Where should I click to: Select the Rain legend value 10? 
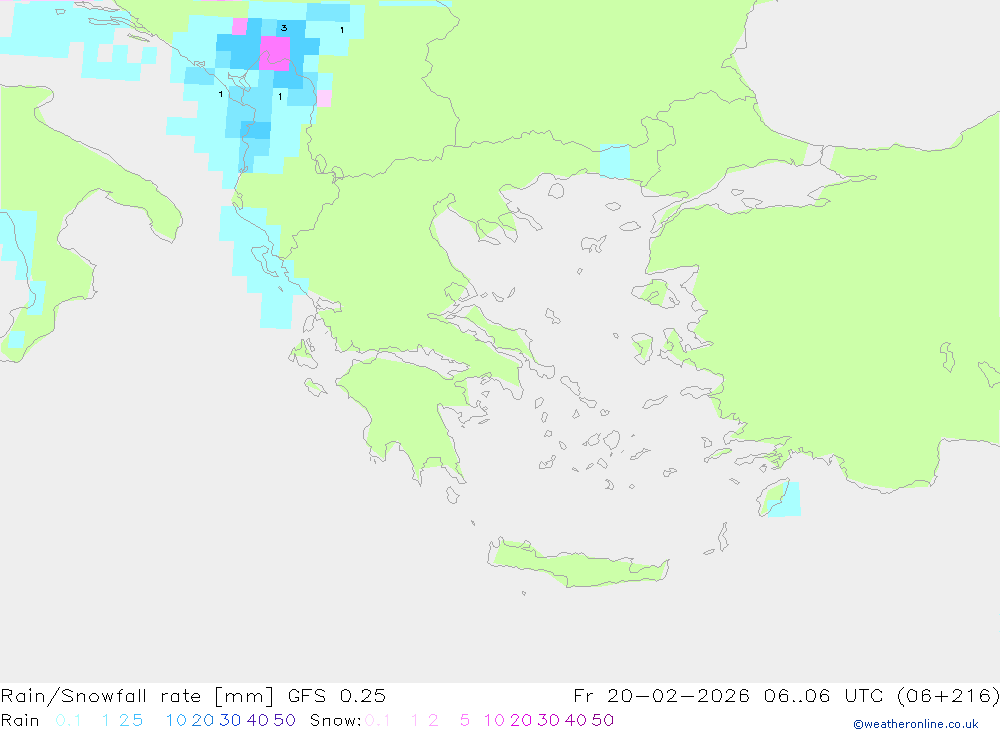coord(176,720)
